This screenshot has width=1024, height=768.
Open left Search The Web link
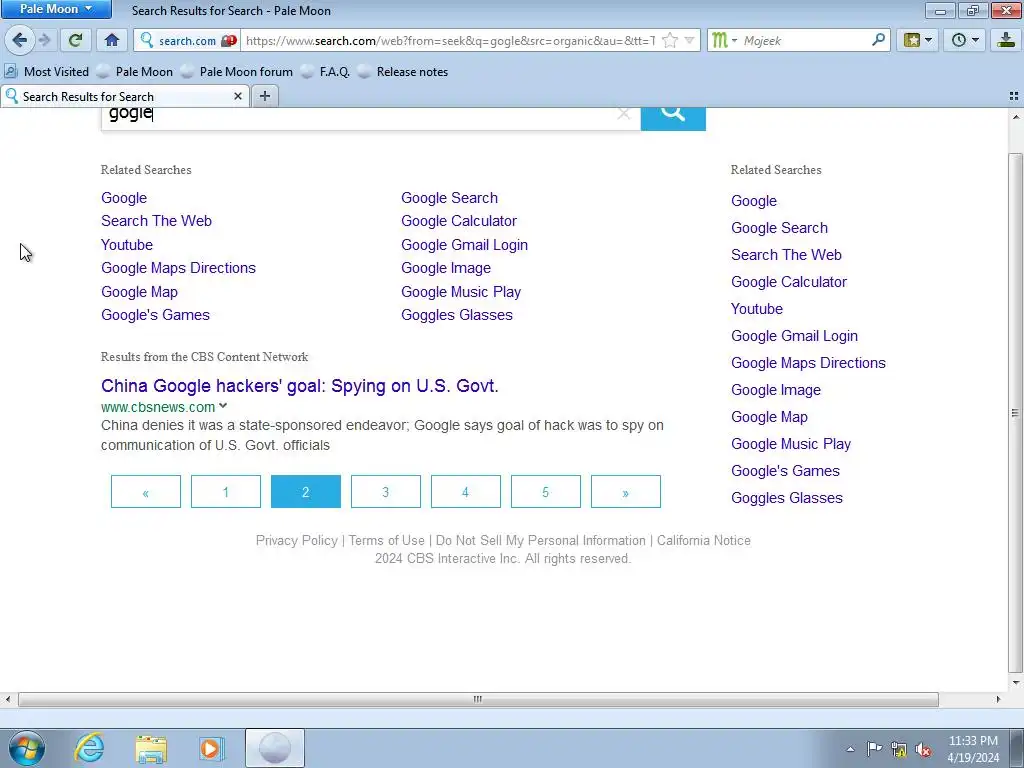click(x=156, y=221)
